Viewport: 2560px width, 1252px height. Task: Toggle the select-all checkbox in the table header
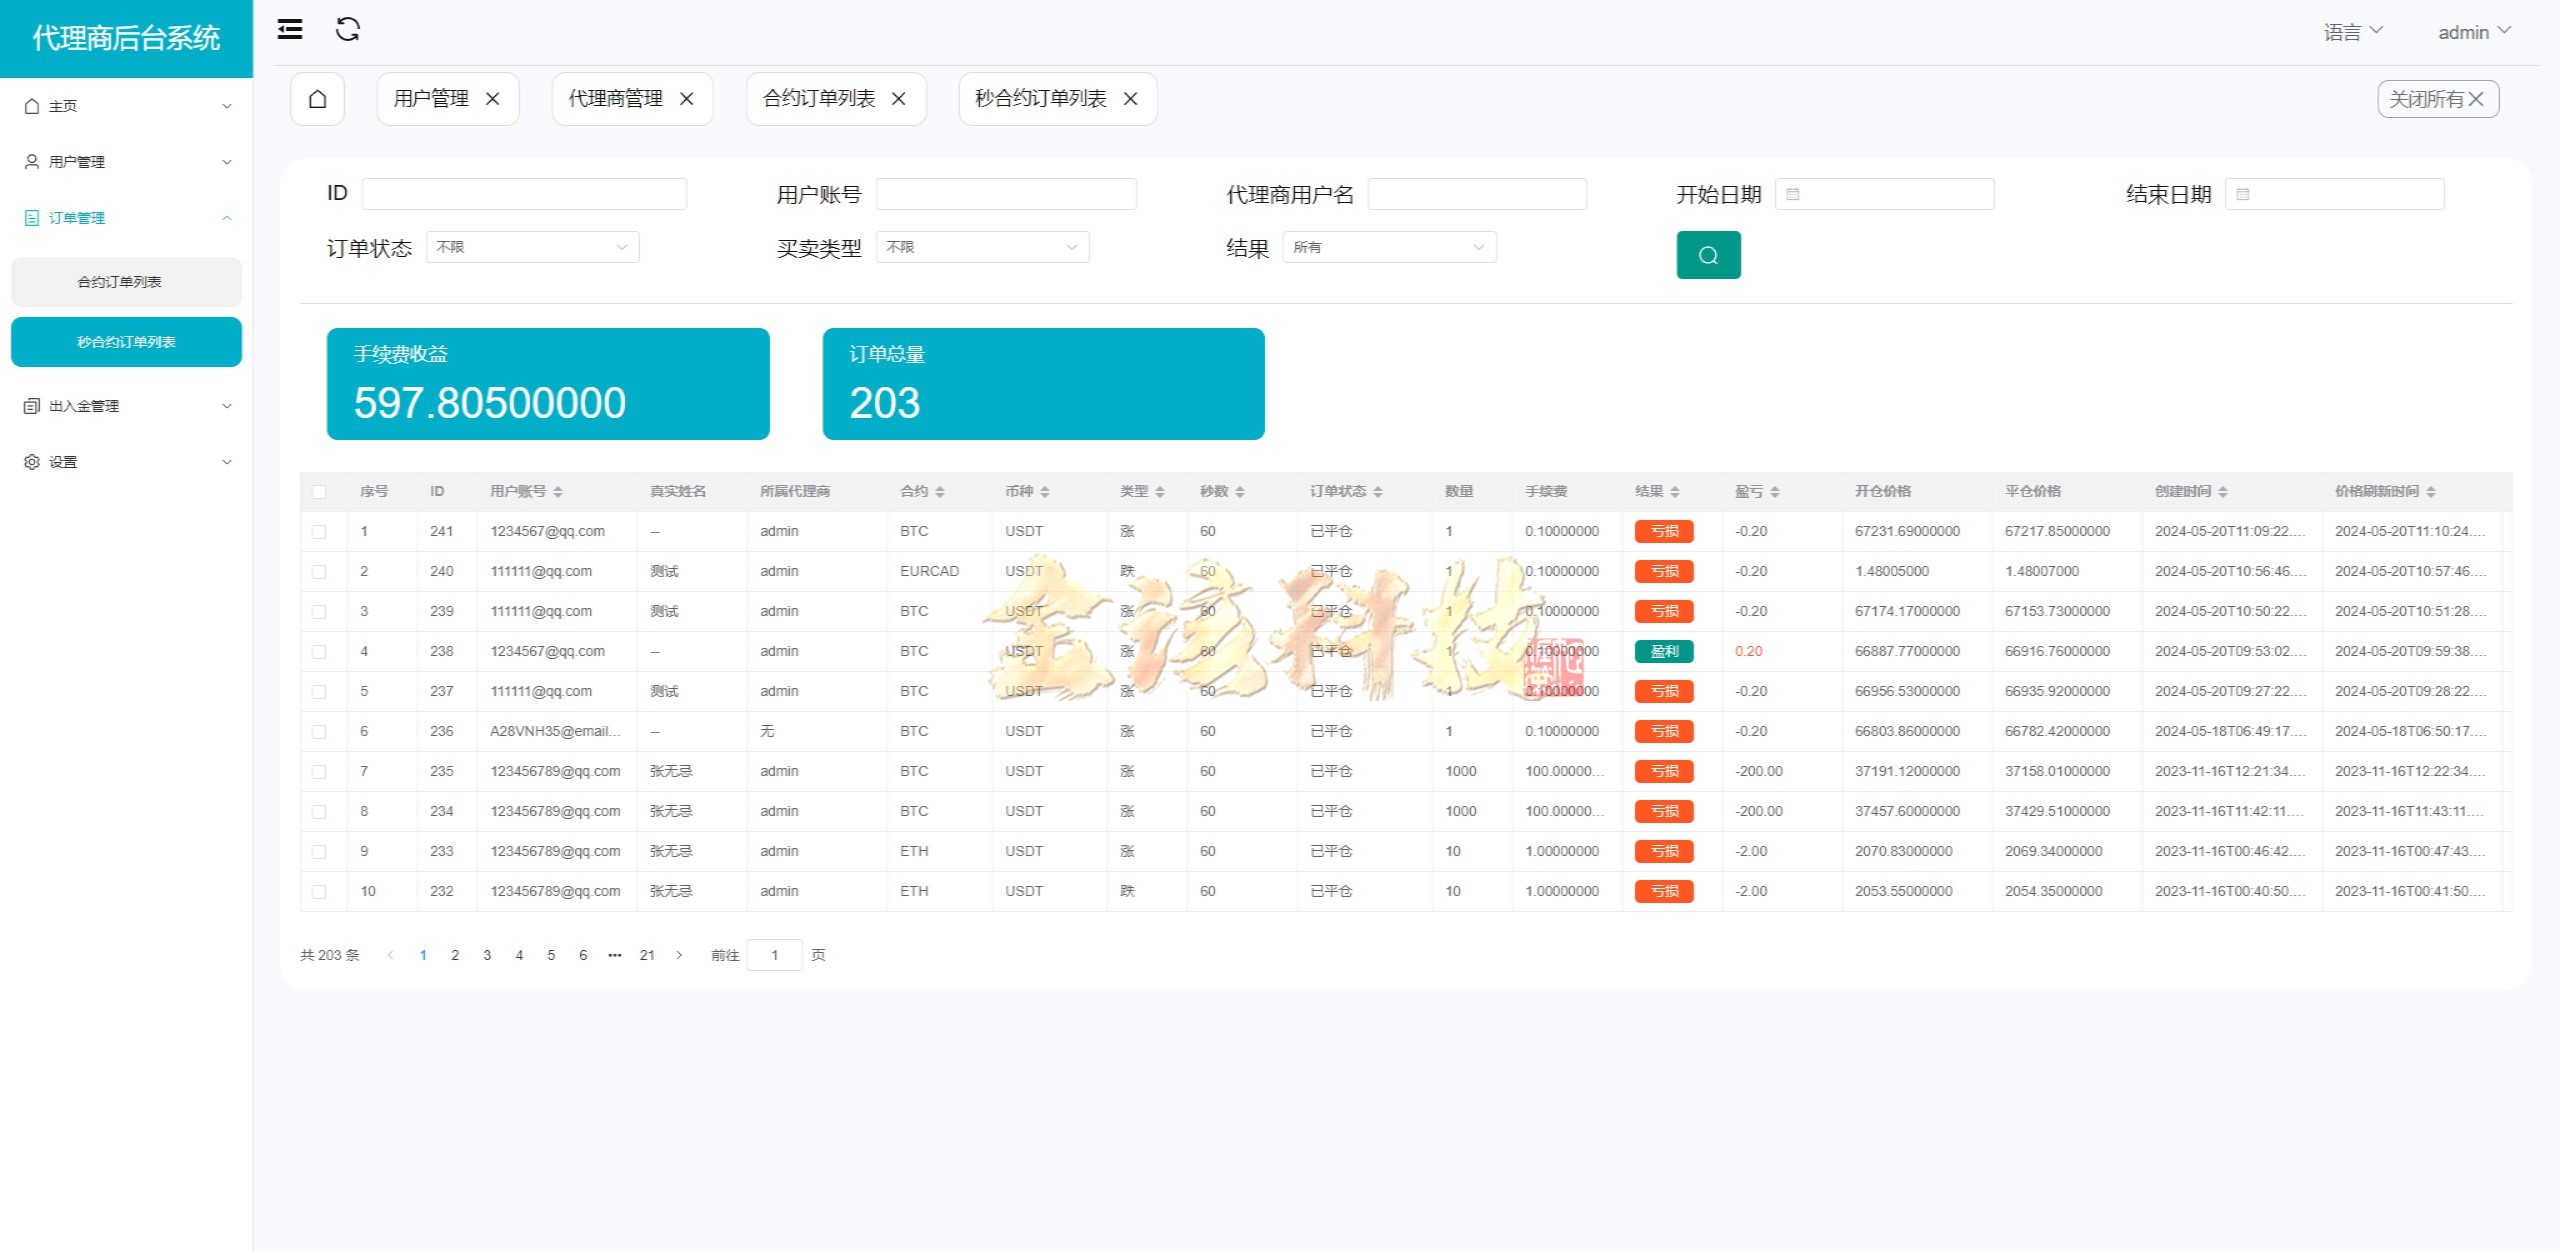click(x=321, y=491)
